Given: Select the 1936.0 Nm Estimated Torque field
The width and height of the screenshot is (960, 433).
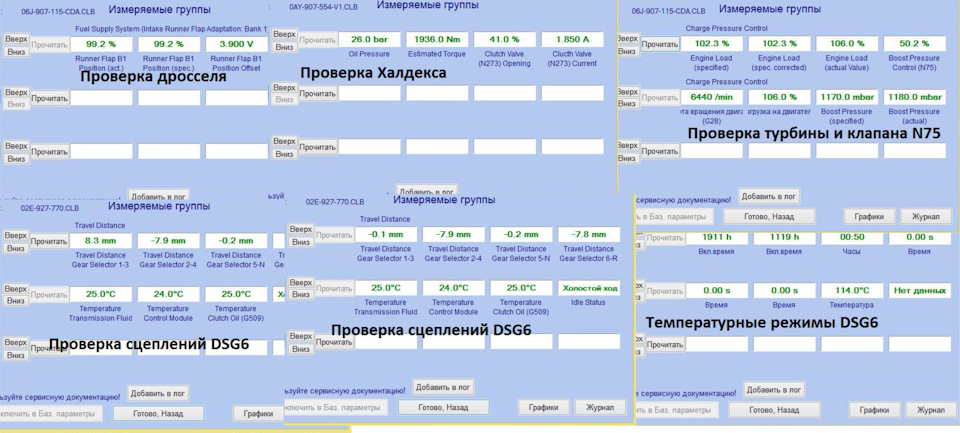Looking at the screenshot, I should (x=437, y=40).
